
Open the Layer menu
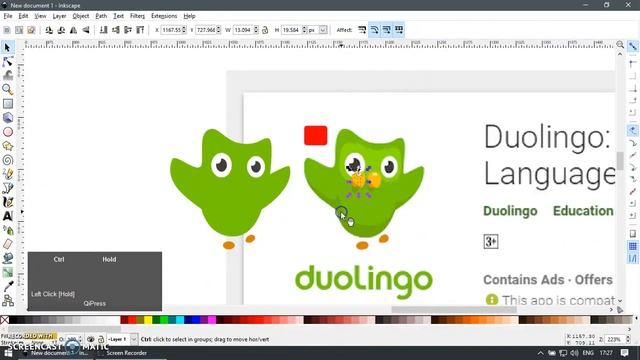pos(59,16)
